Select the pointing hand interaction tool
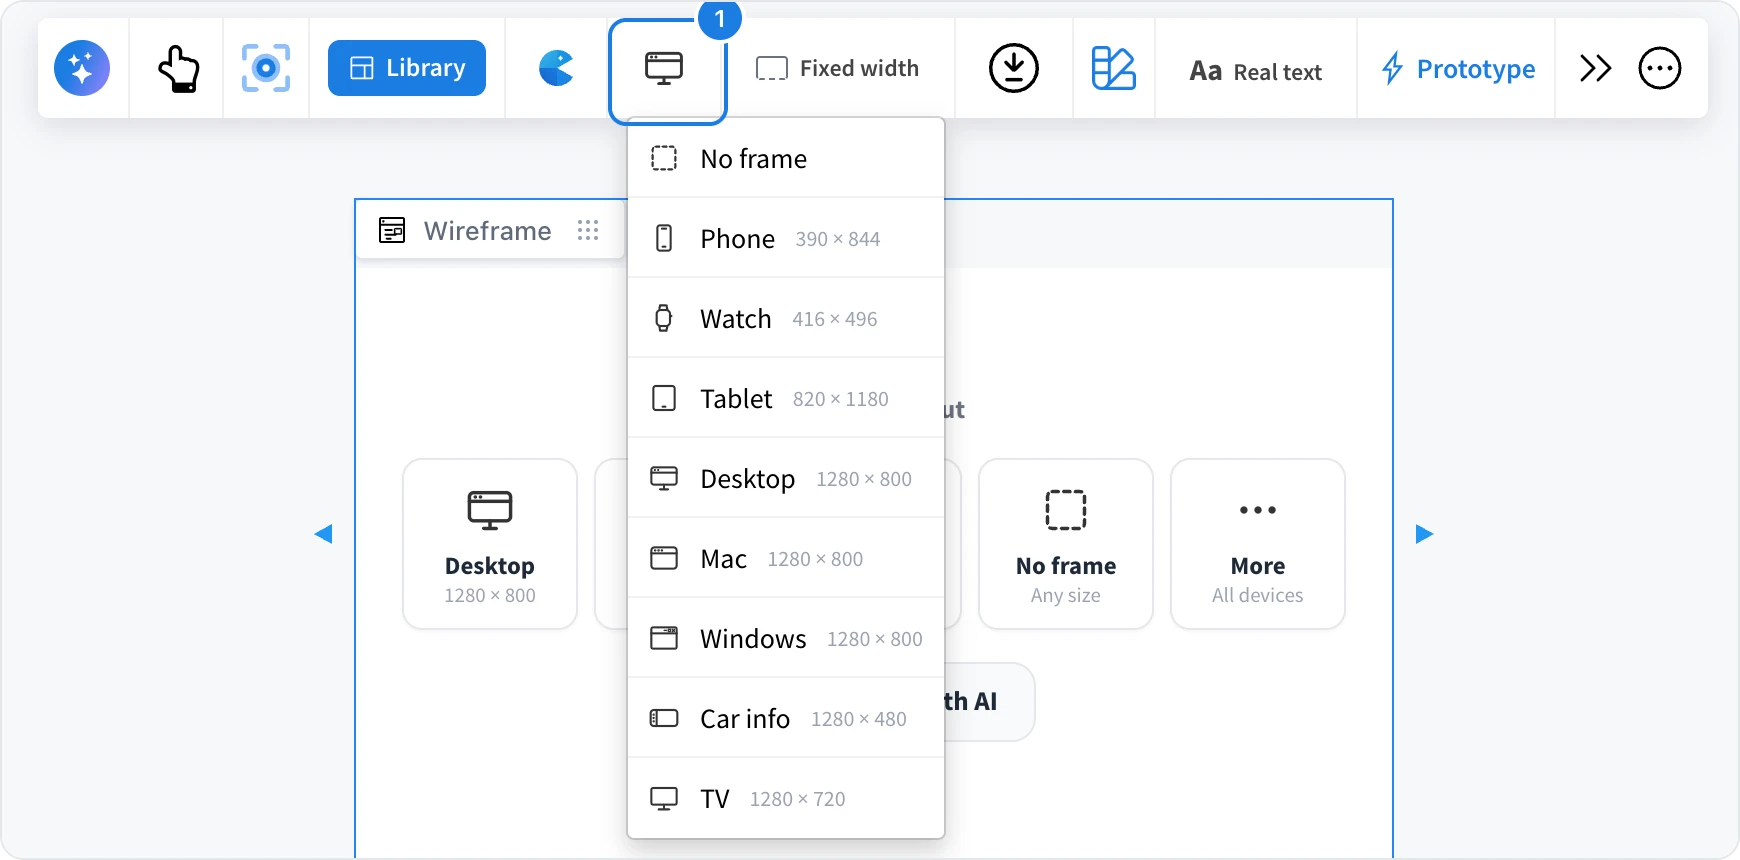1740x860 pixels. point(178,68)
